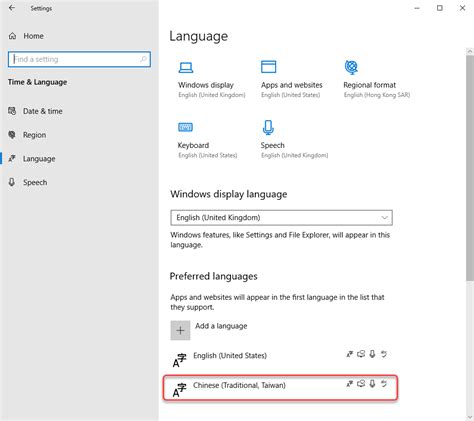Image resolution: width=474 pixels, height=421 pixels.
Task: Click display language feature icon for Chinese (Traditional, Taiwan)
Action: click(349, 384)
